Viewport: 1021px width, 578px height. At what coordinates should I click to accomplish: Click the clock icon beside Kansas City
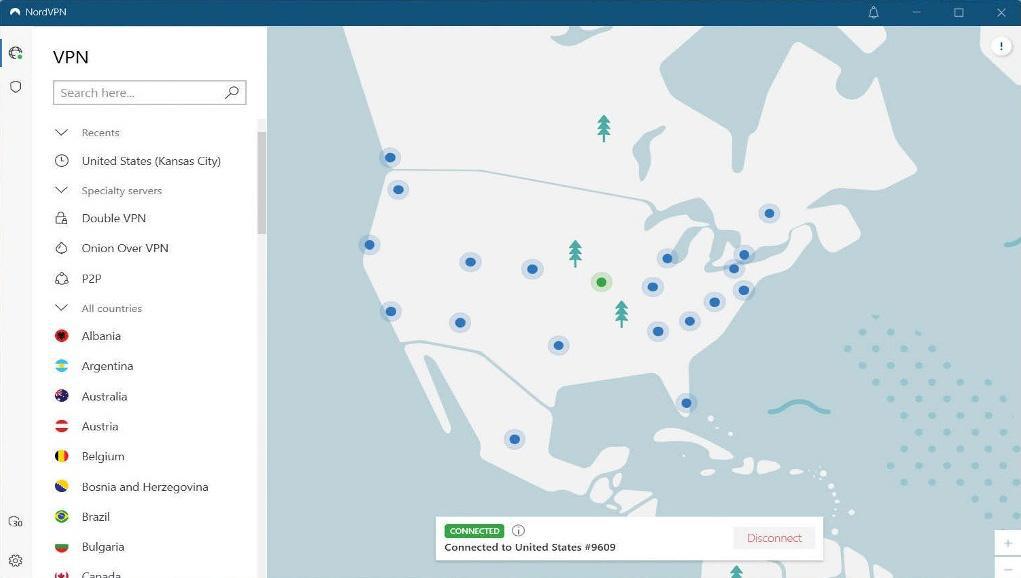click(x=61, y=161)
